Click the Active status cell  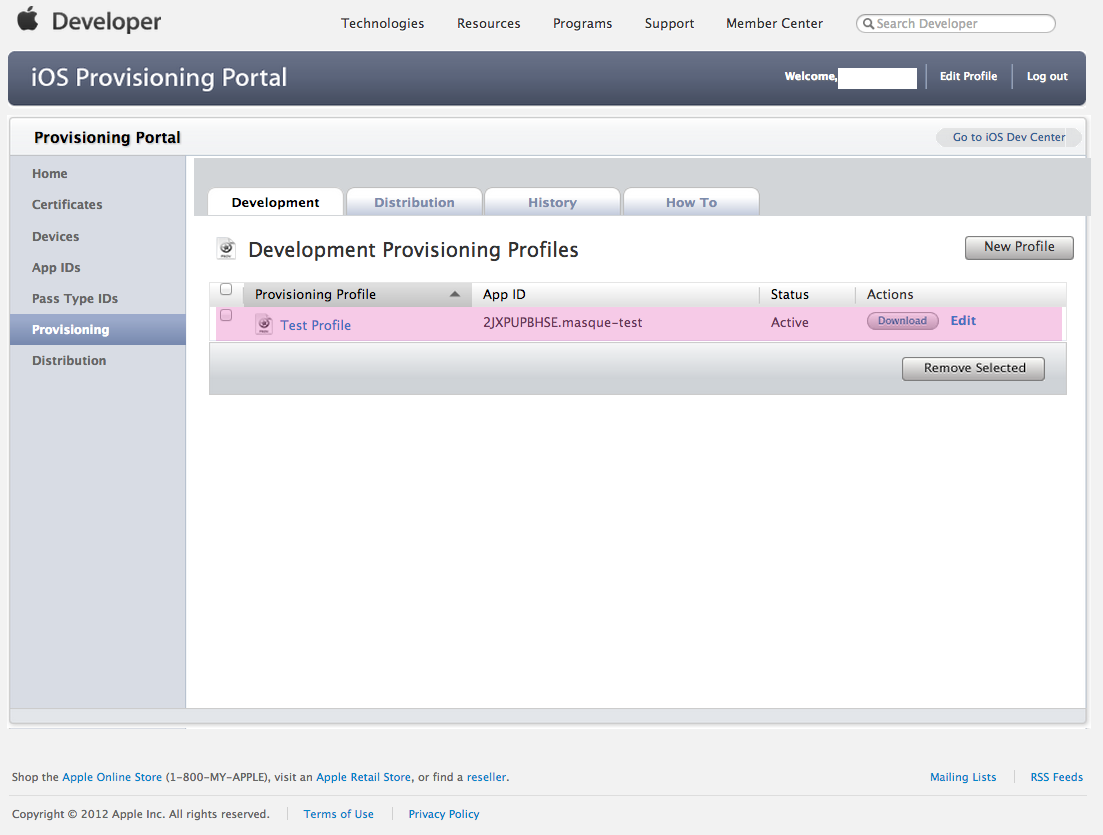(x=789, y=322)
